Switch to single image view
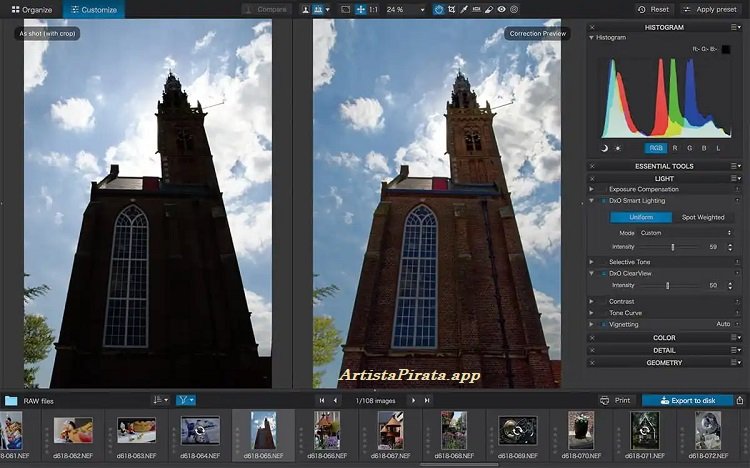 coord(306,9)
